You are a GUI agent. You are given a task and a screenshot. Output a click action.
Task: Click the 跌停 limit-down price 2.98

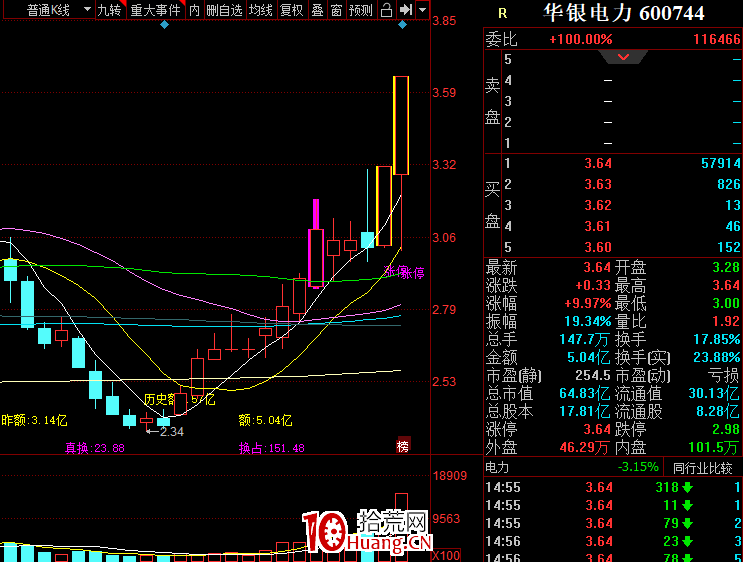click(726, 429)
